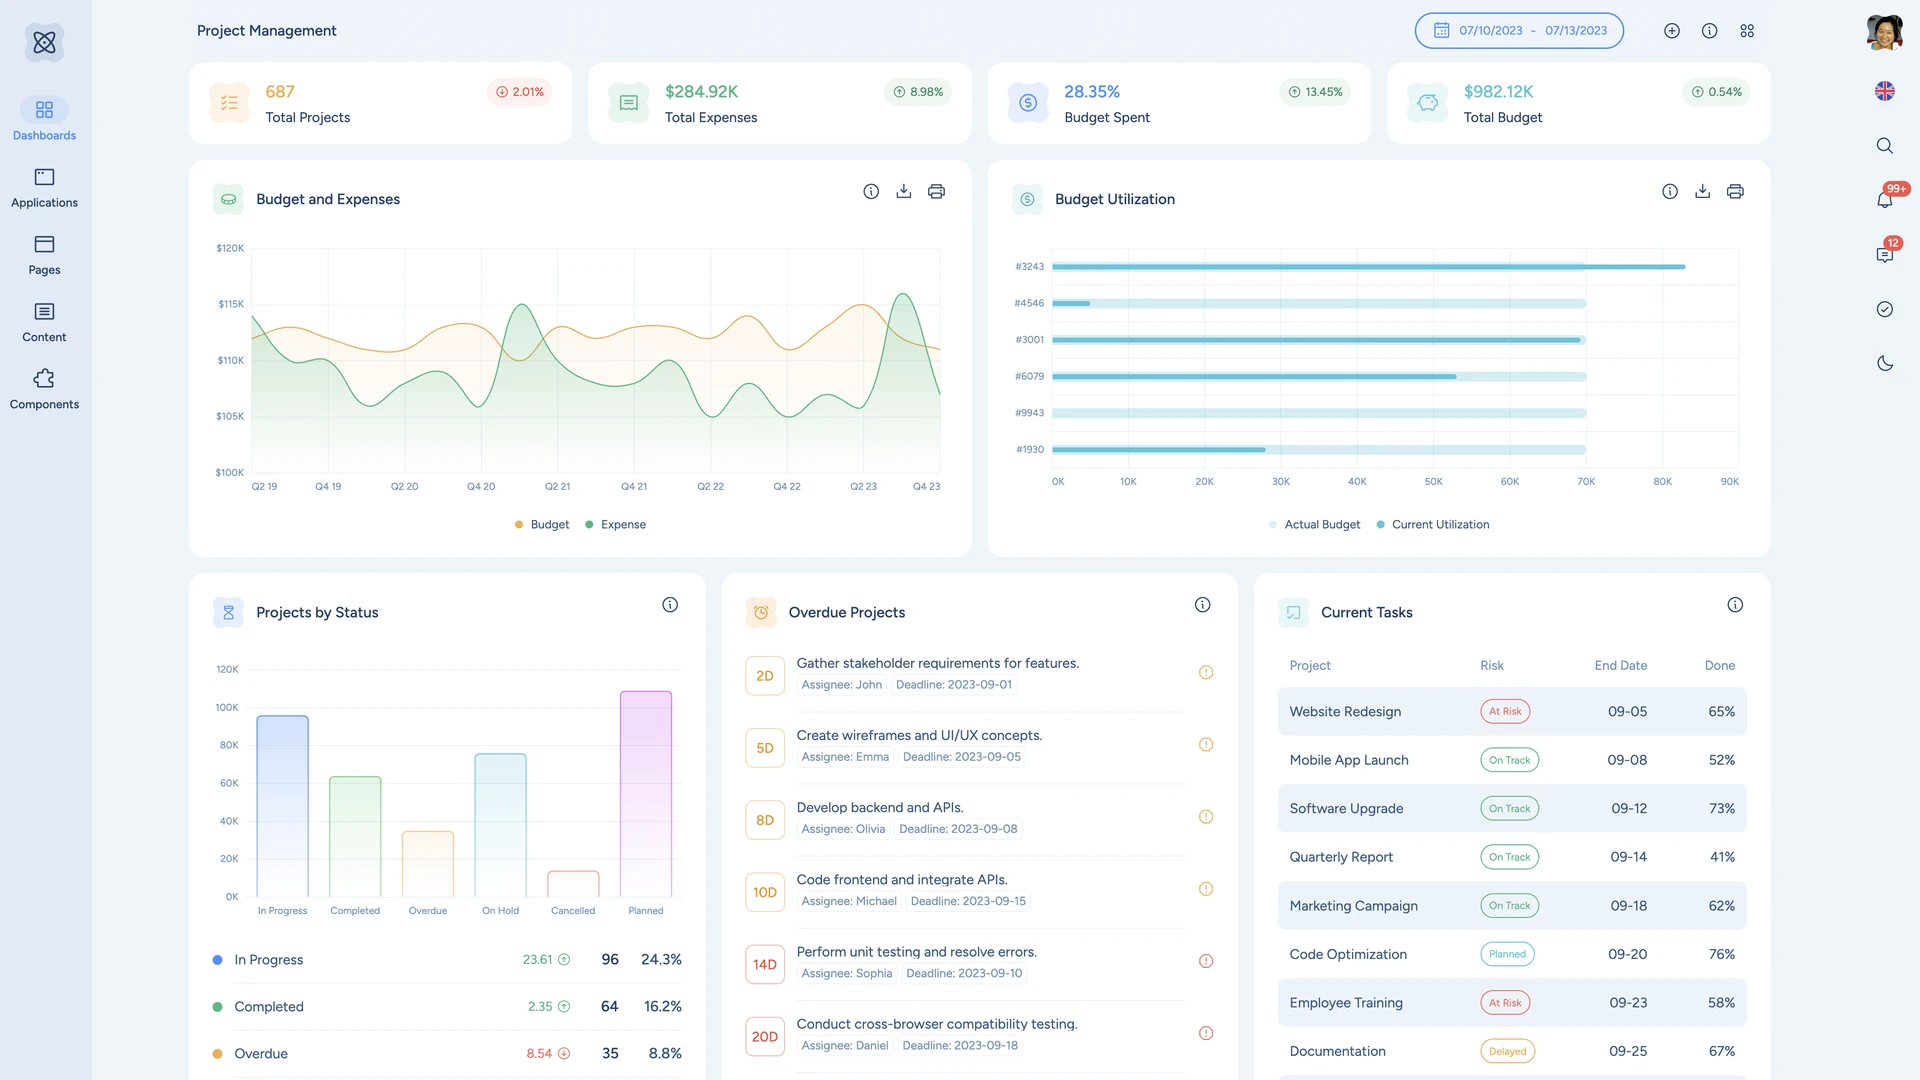Open the Dashboards sidebar menu
This screenshot has width=1920, height=1080.
click(x=44, y=119)
